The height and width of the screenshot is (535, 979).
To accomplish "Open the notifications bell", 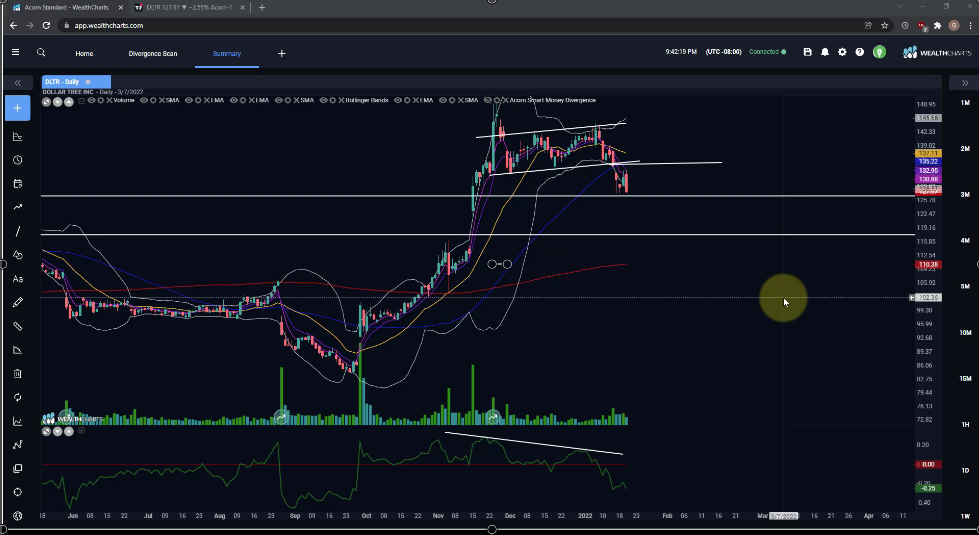I will [x=825, y=52].
